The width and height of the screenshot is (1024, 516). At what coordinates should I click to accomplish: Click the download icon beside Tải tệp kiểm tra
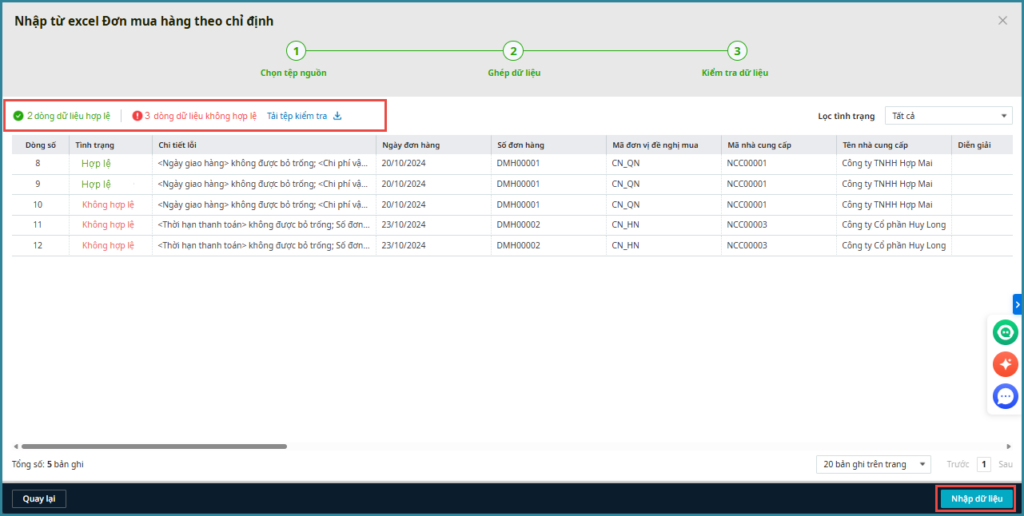337,116
